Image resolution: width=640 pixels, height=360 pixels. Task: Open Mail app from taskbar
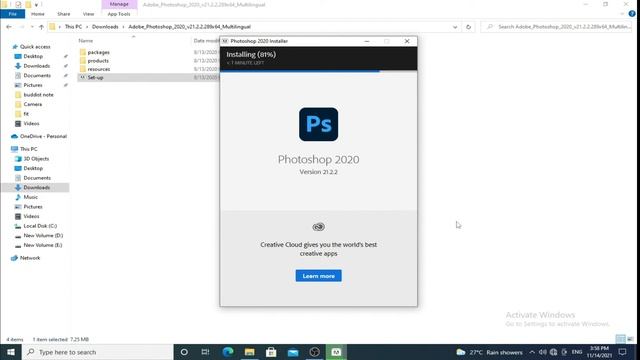[293, 352]
